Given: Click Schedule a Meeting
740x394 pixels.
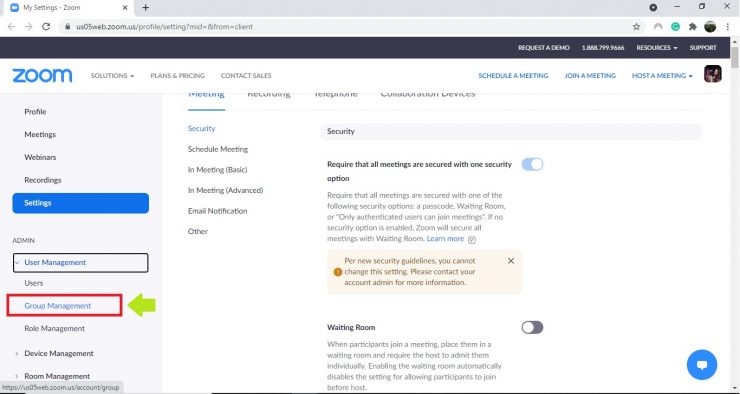Looking at the screenshot, I should coord(513,75).
